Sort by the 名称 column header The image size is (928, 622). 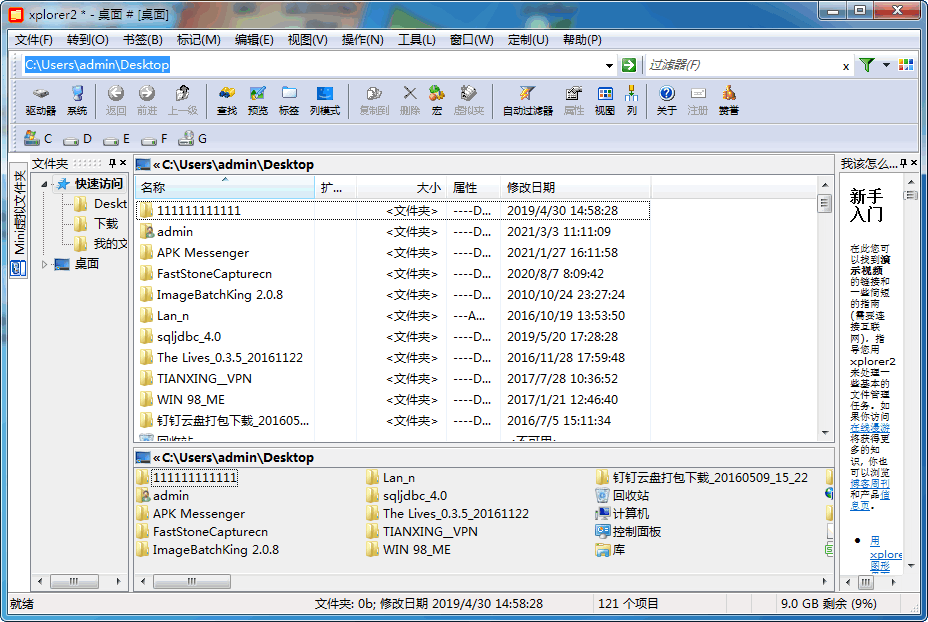[225, 188]
